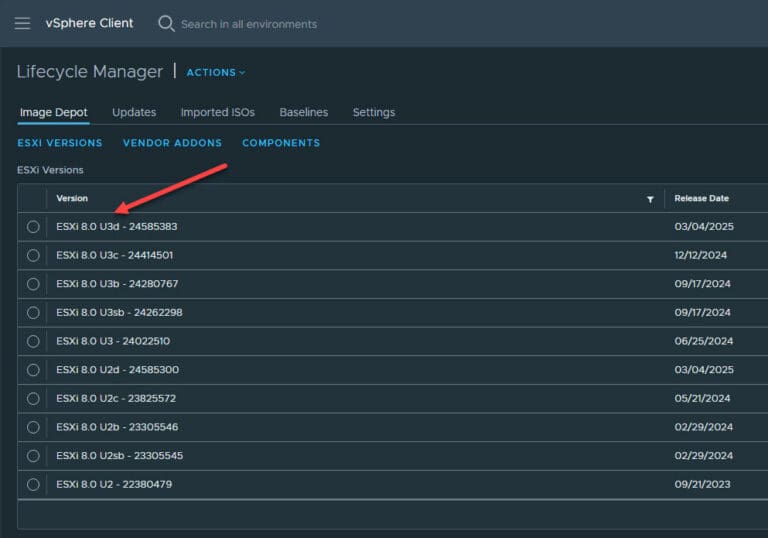
Task: Click version text ESXi 8.0 U3sb - 24262298
Action: coord(119,313)
